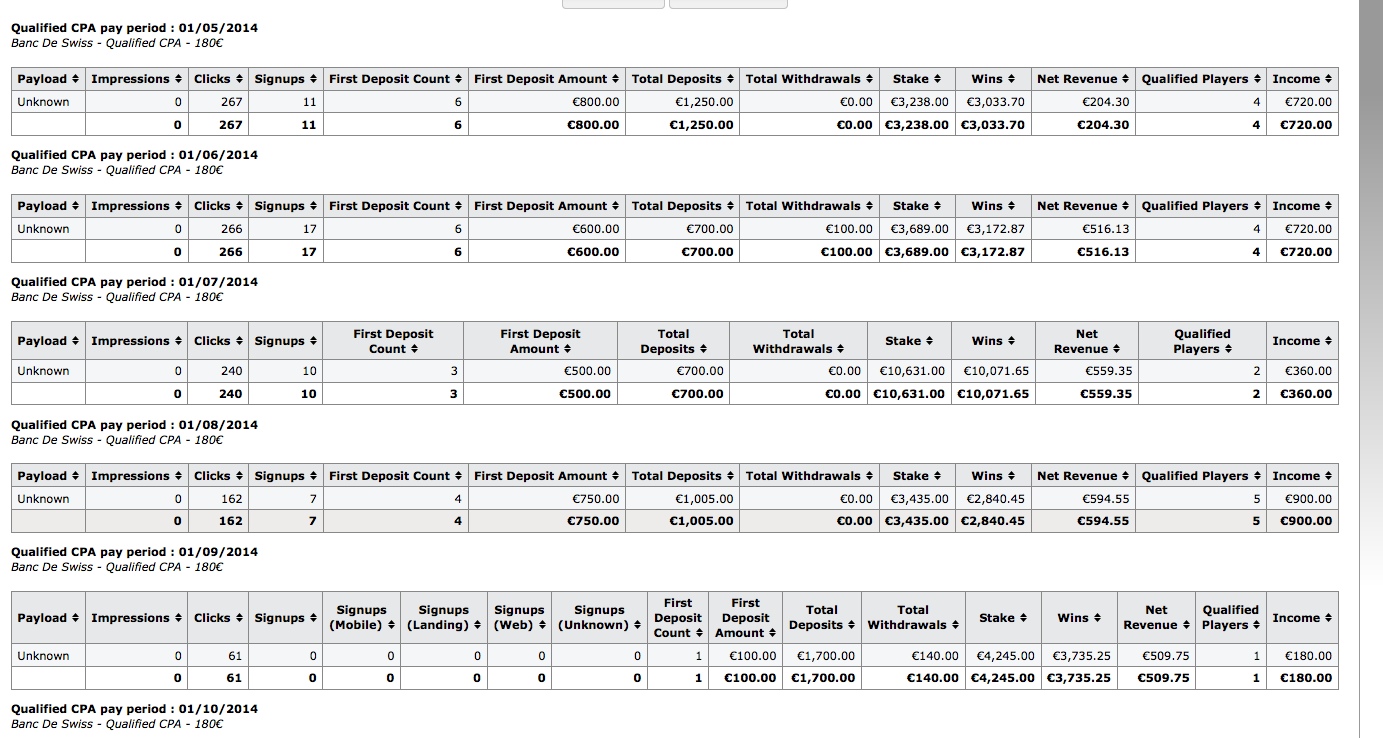Click sort arrows beside Net Revenue in 01/08/2014 table
The width and height of the screenshot is (1383, 738).
tap(1125, 476)
